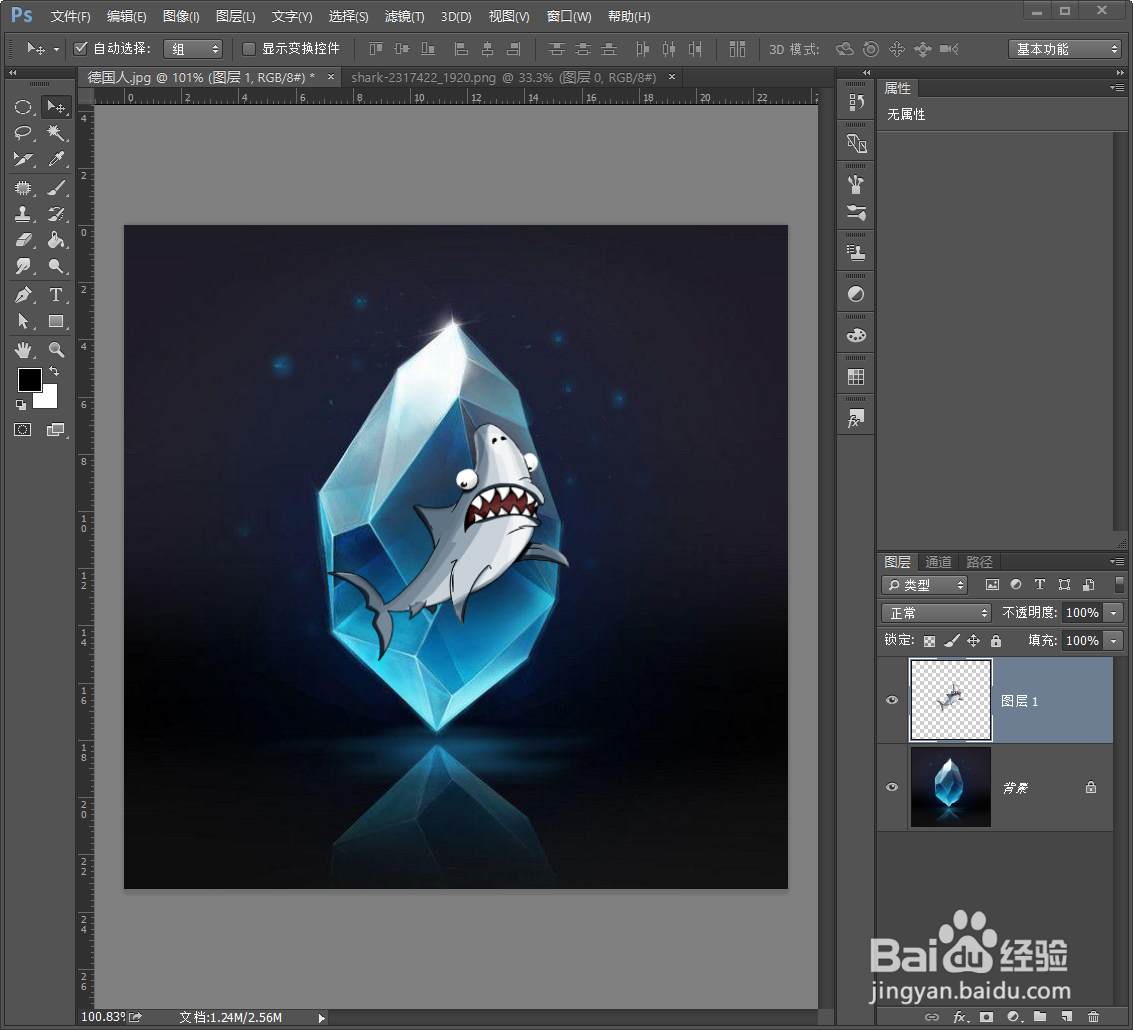Select the Clone Stamp tool
Image resolution: width=1133 pixels, height=1030 pixels.
click(23, 214)
